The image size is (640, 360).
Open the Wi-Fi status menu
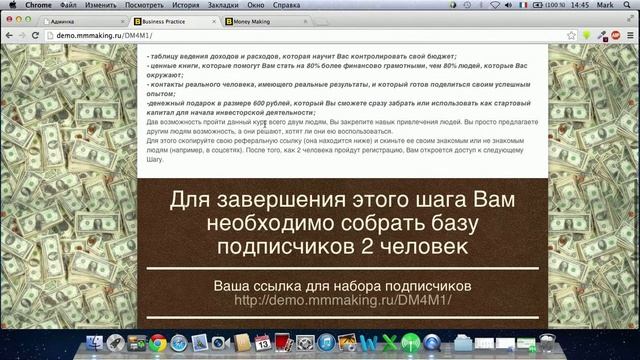tap(495, 5)
